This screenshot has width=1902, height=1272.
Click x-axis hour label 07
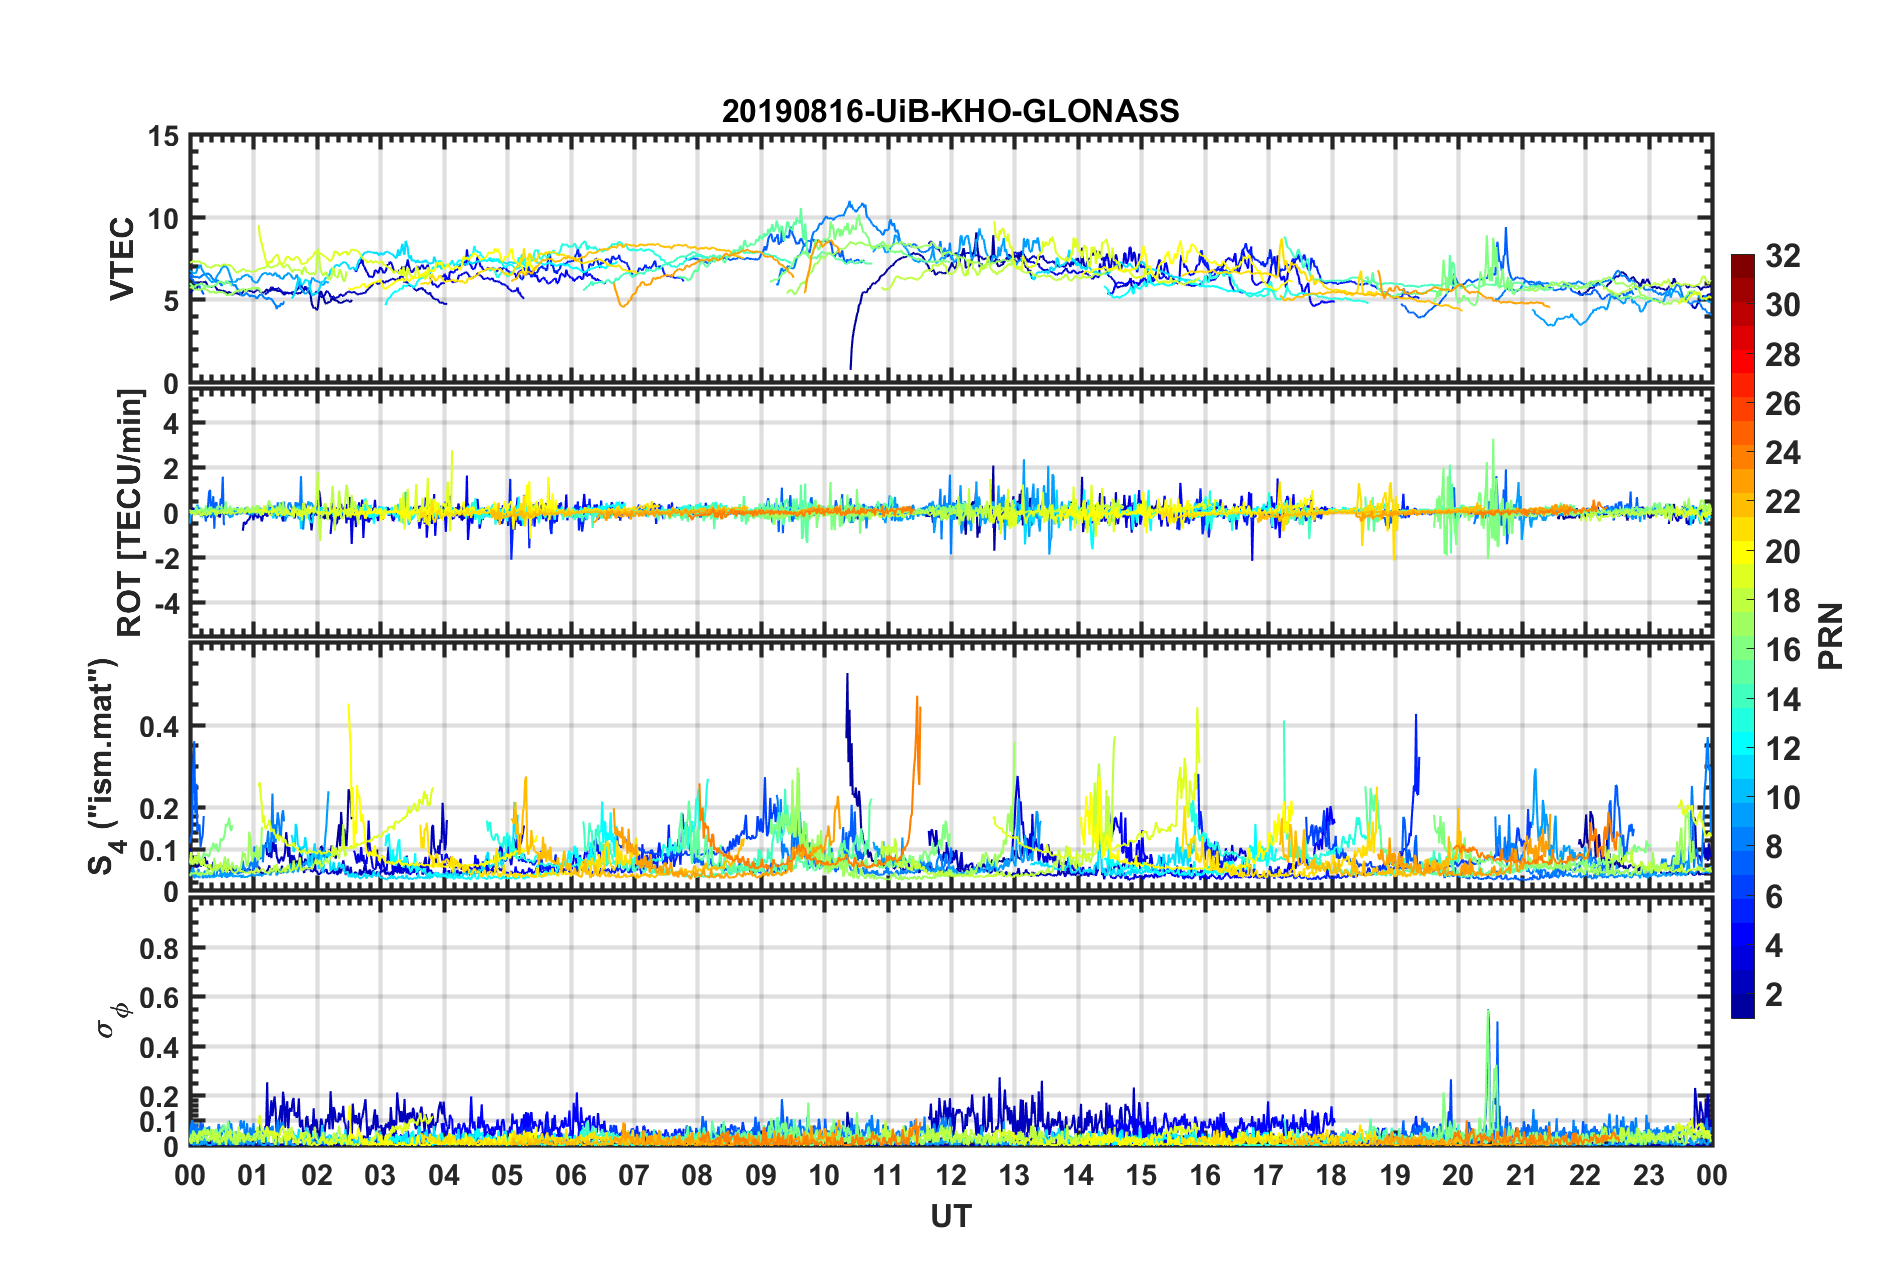[634, 1175]
